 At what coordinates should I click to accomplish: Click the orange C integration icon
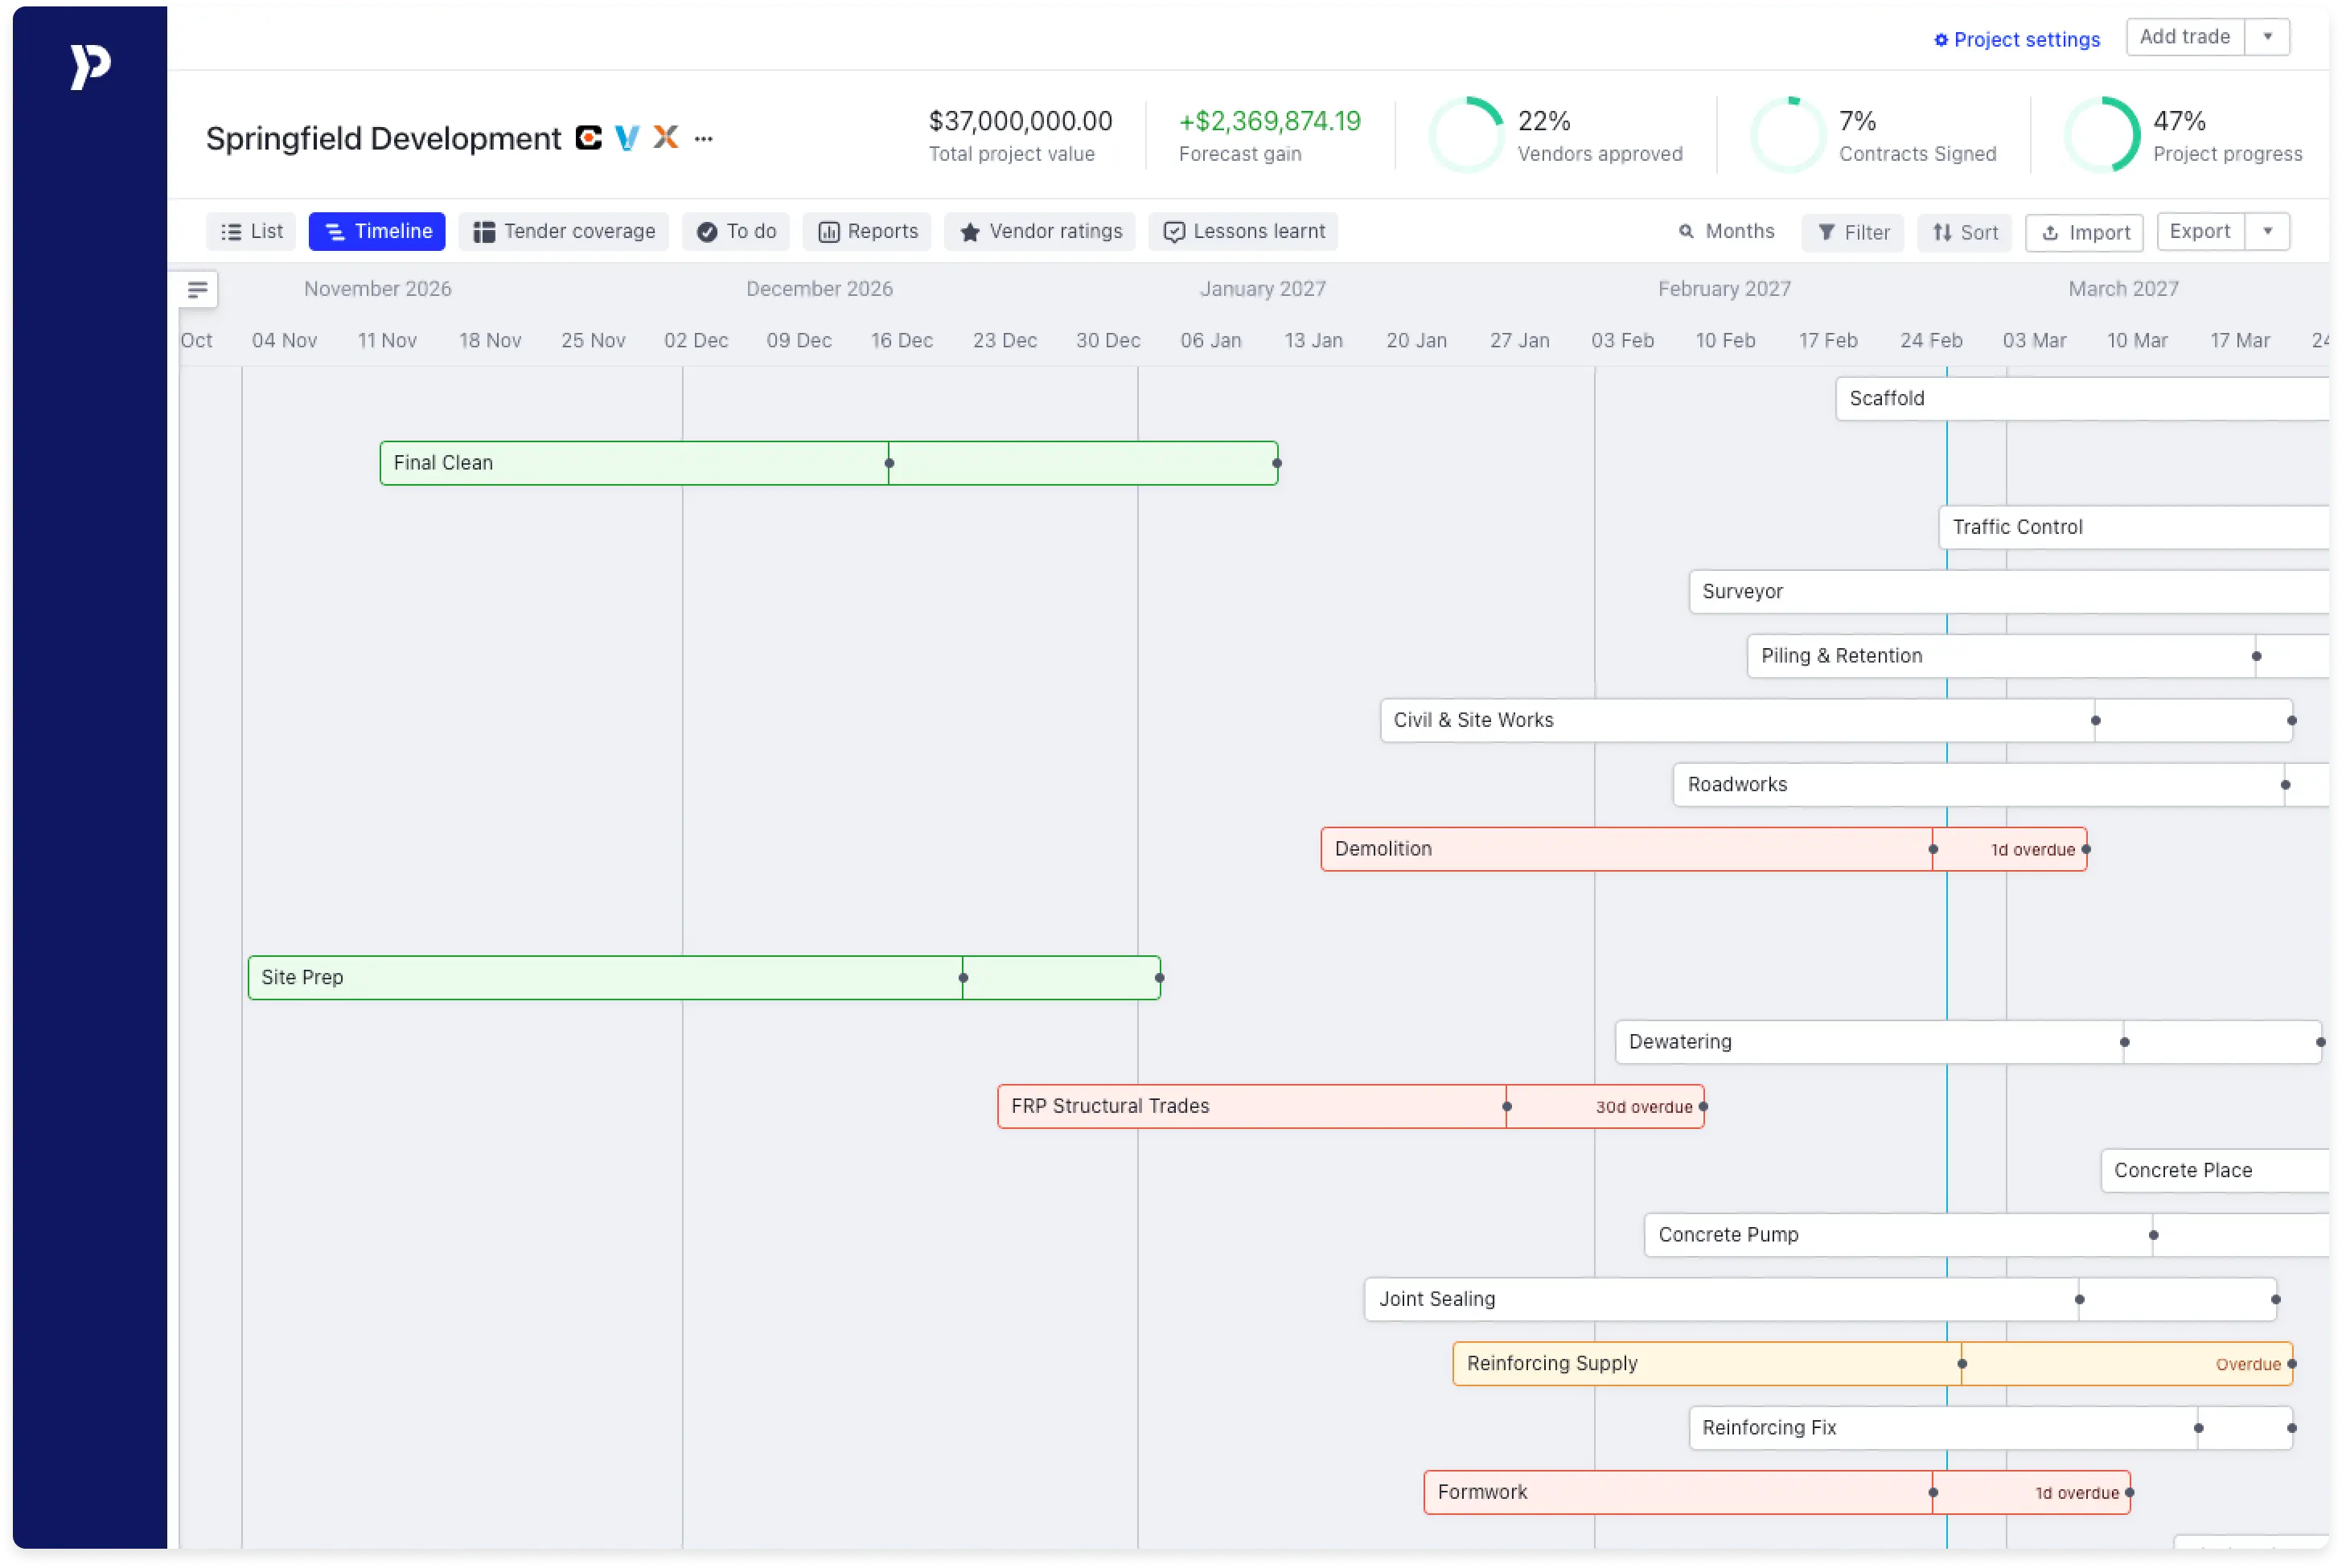click(x=588, y=137)
